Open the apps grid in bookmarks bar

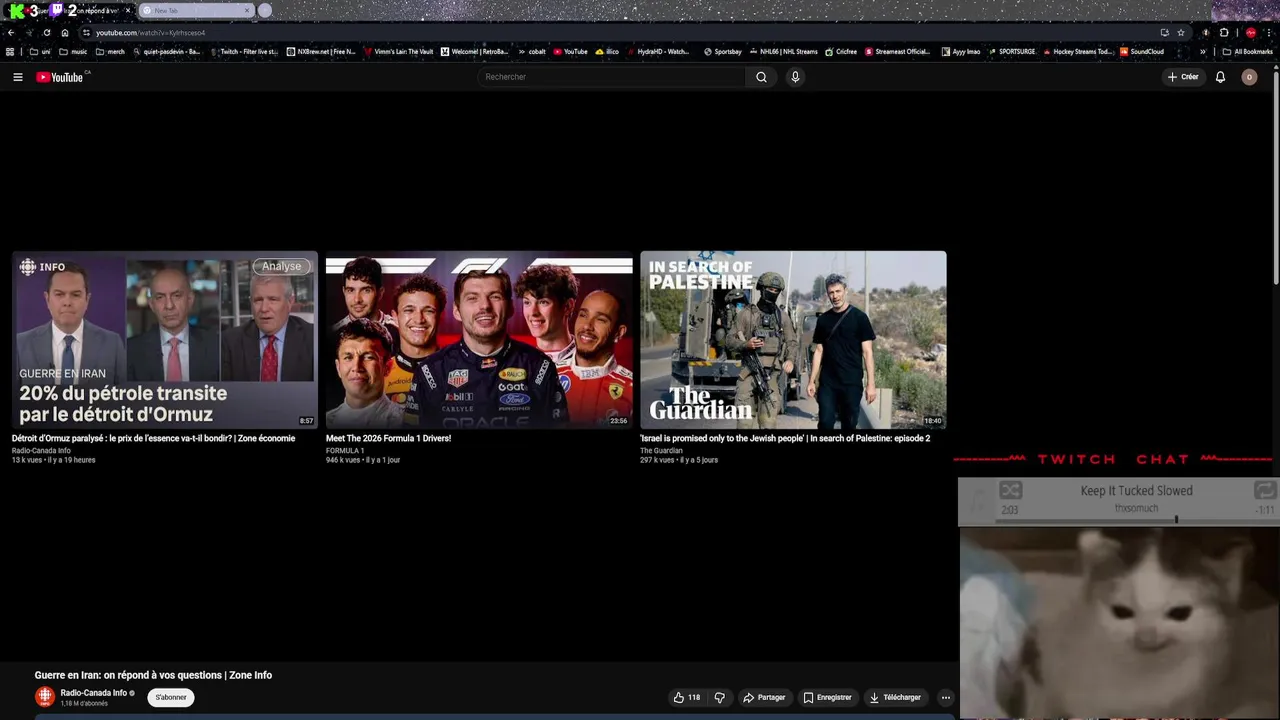[10, 52]
